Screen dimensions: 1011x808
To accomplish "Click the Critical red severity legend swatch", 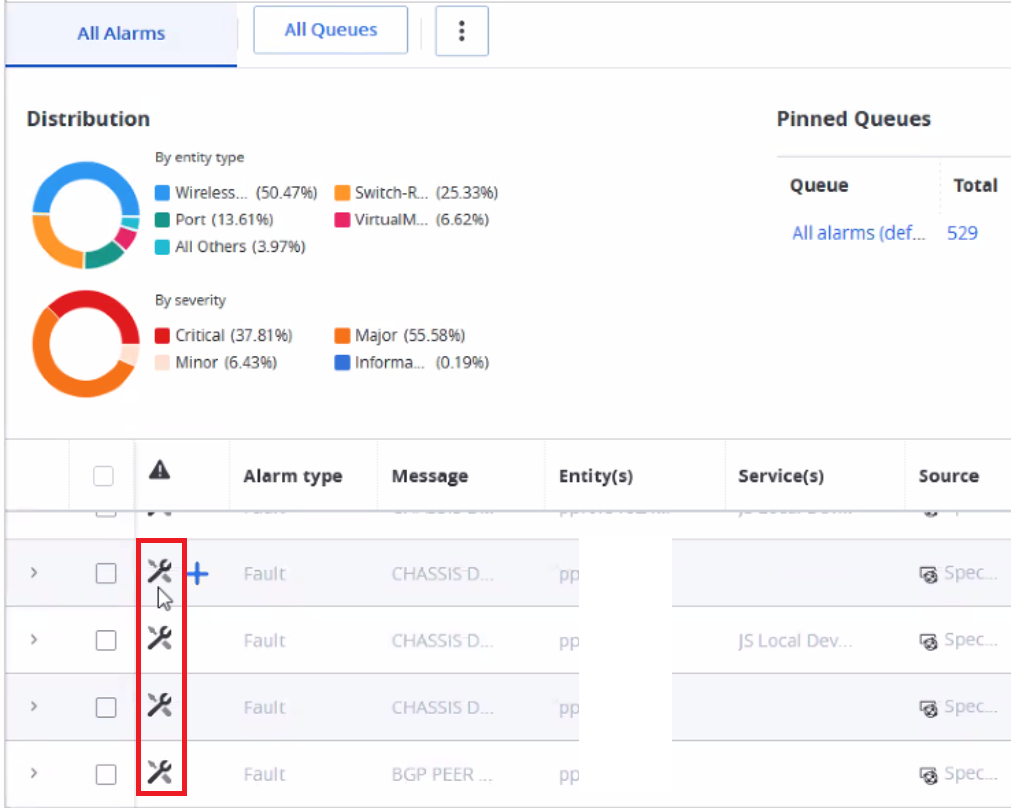I will 162,336.
